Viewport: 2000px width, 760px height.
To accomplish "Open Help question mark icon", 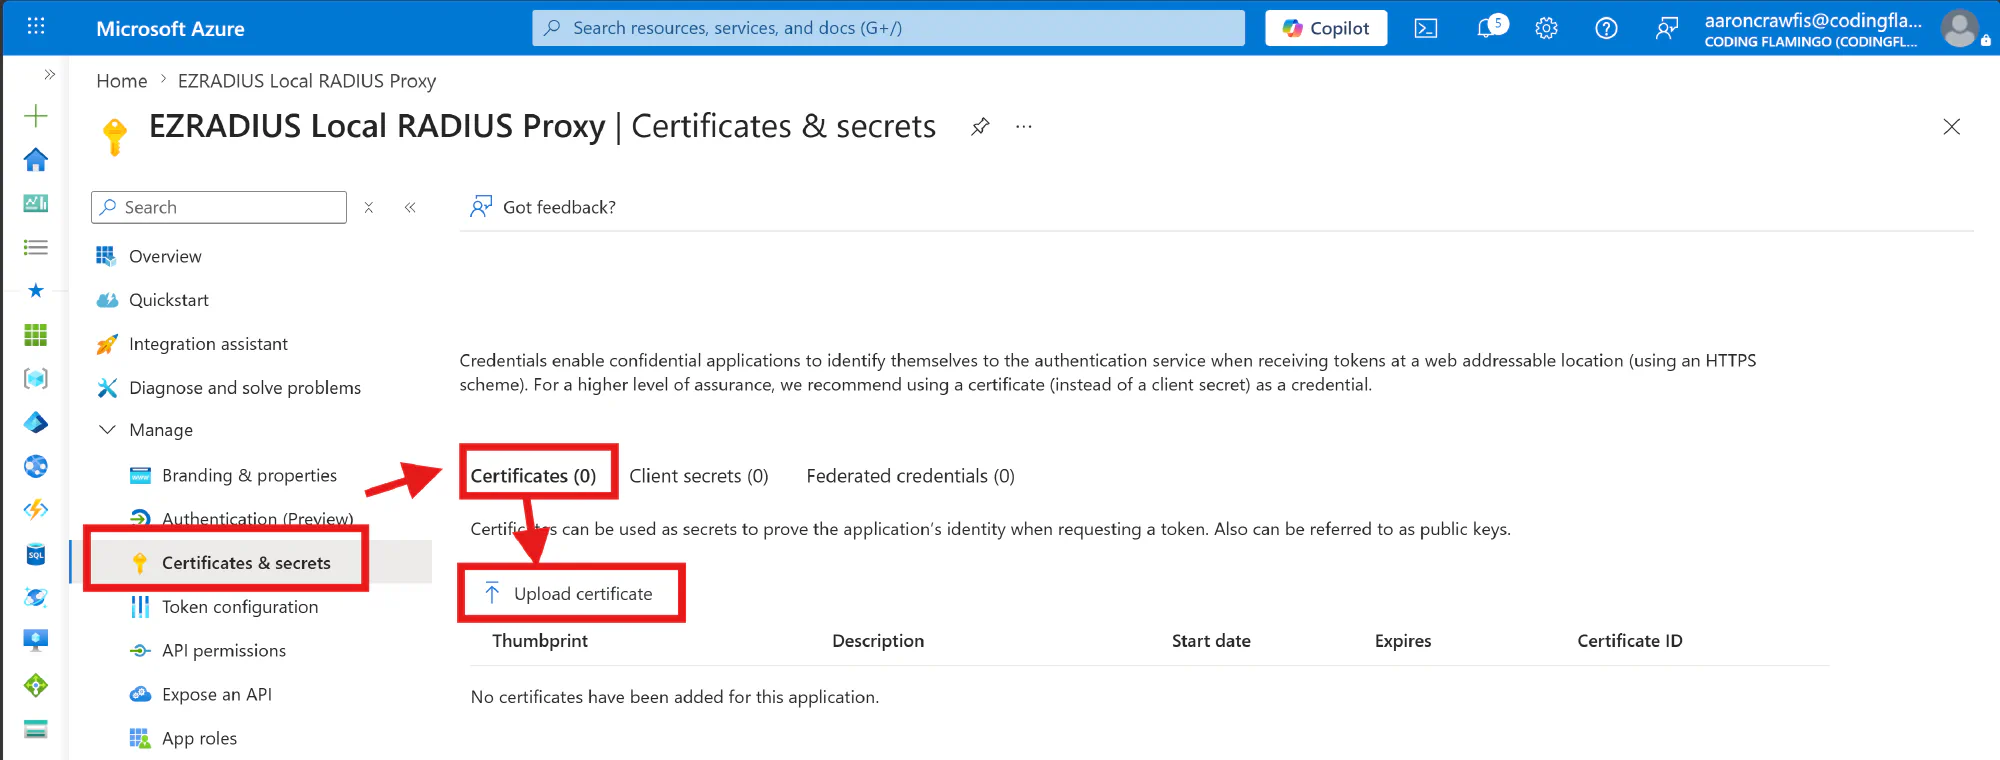I will (x=1606, y=28).
